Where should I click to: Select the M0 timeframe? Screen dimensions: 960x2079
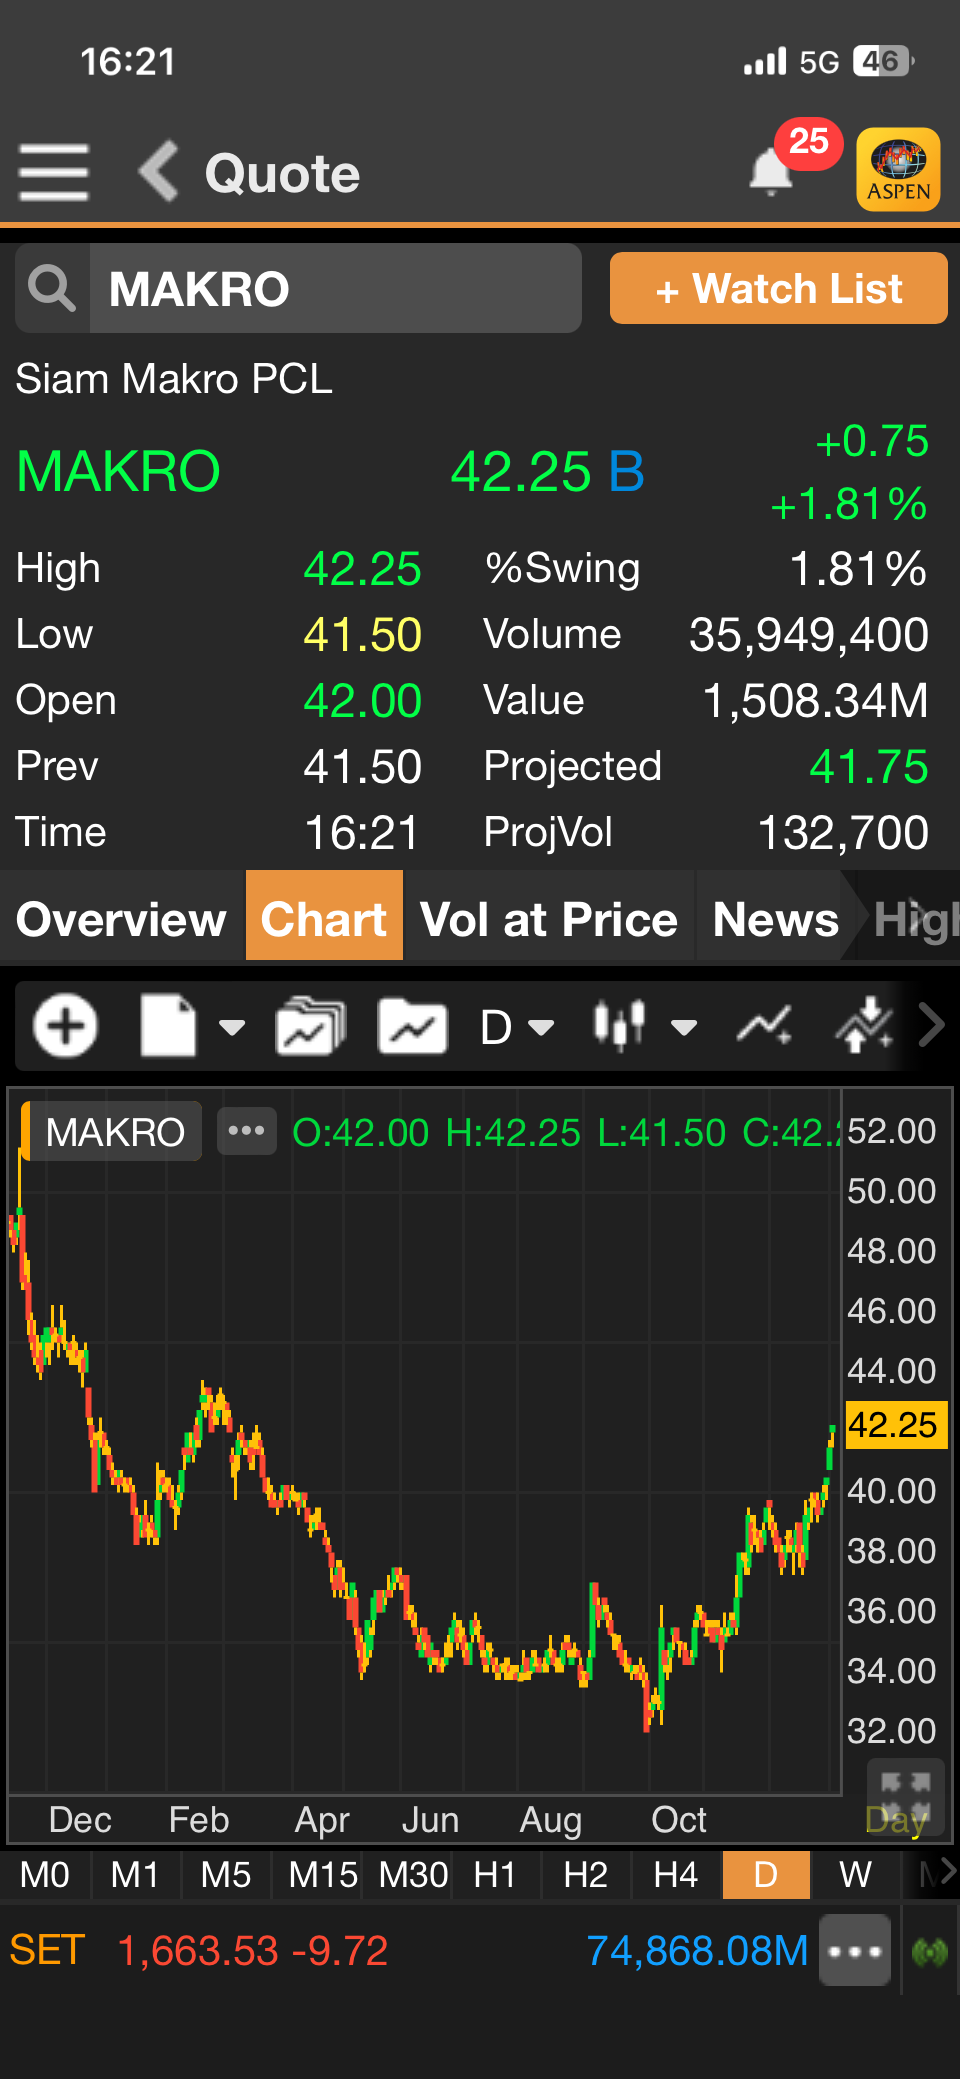[x=45, y=1874]
